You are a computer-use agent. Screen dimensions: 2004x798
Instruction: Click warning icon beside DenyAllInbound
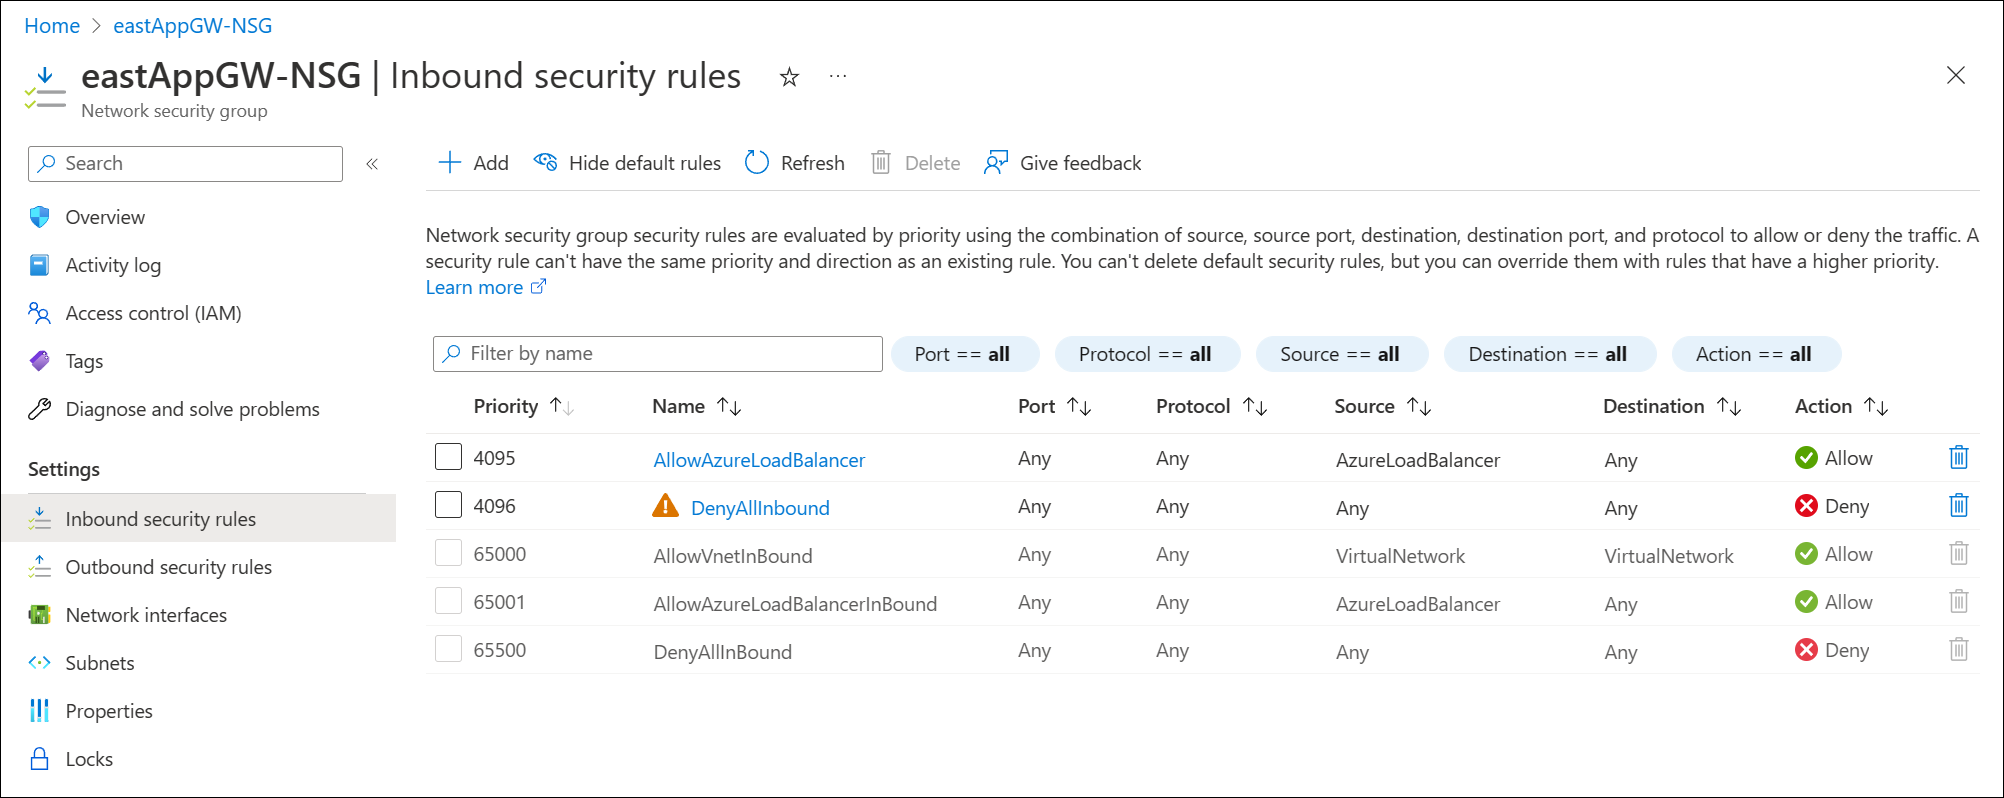click(x=665, y=507)
